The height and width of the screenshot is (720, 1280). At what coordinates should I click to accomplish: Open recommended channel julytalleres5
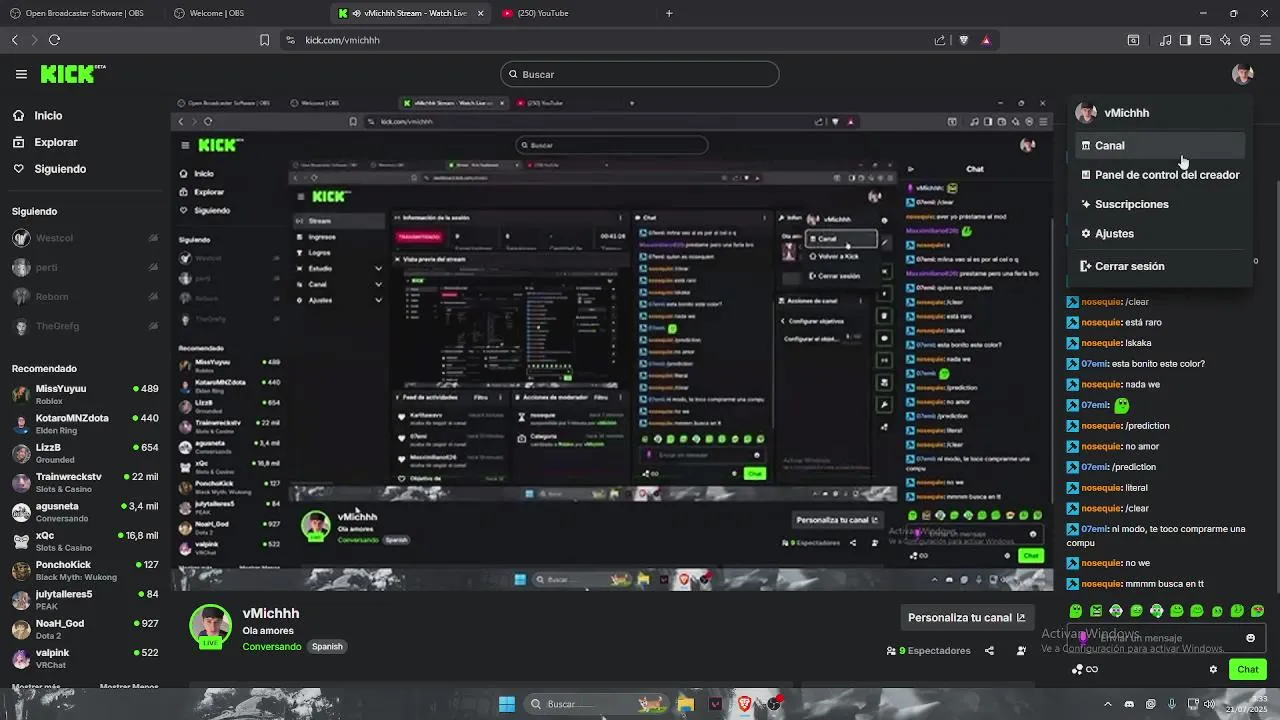click(85, 599)
